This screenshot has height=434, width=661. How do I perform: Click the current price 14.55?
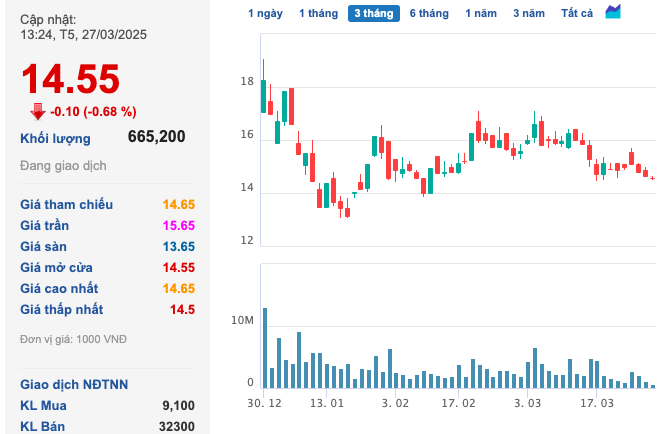pyautogui.click(x=71, y=79)
